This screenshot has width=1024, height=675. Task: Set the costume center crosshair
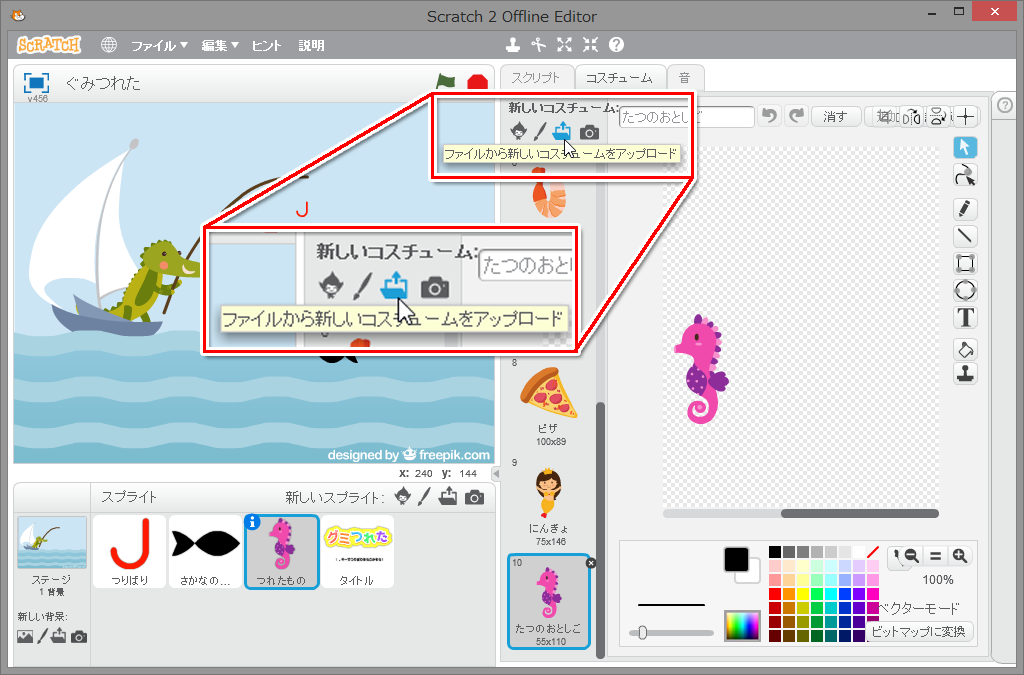(966, 117)
